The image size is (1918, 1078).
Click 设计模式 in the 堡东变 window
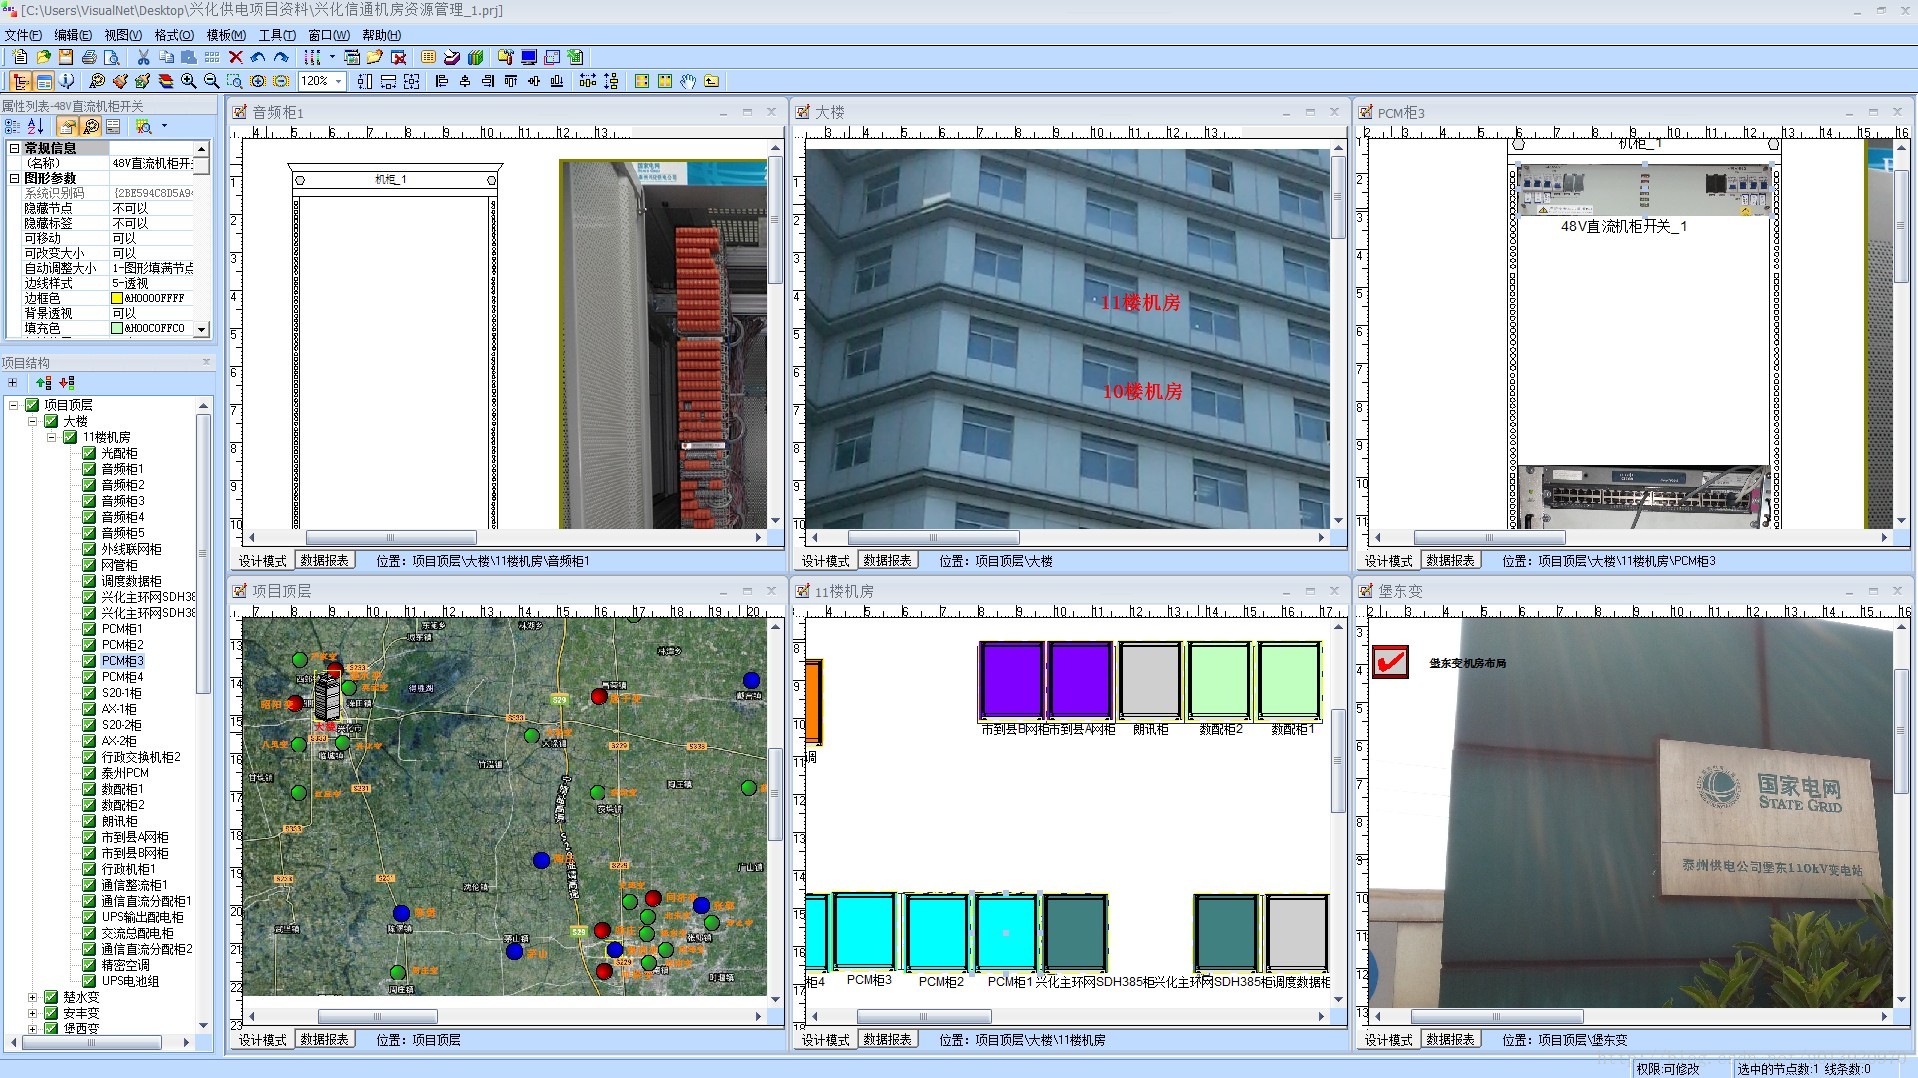pos(1388,1040)
